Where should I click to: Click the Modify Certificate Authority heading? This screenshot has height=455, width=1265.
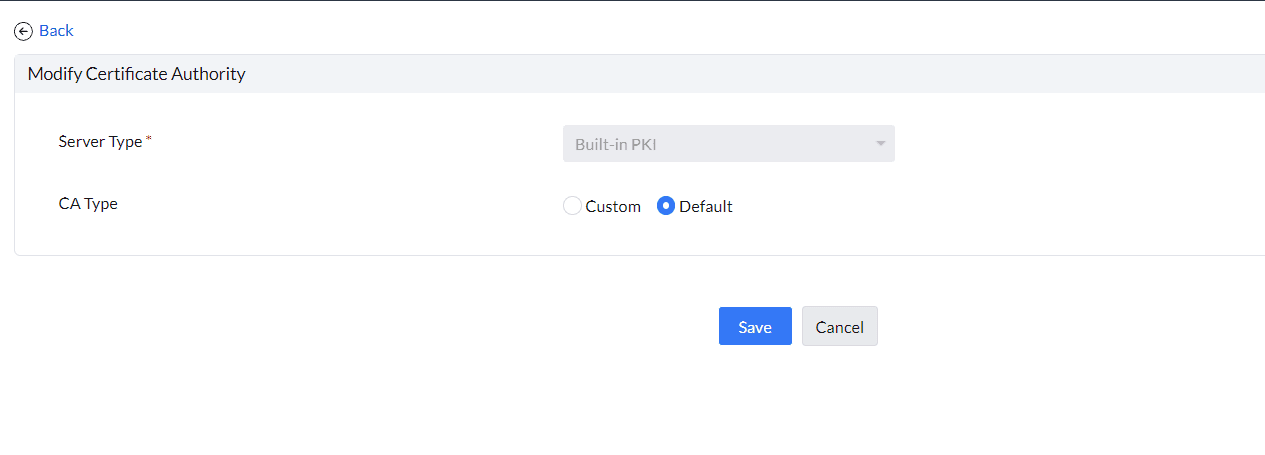coord(137,74)
